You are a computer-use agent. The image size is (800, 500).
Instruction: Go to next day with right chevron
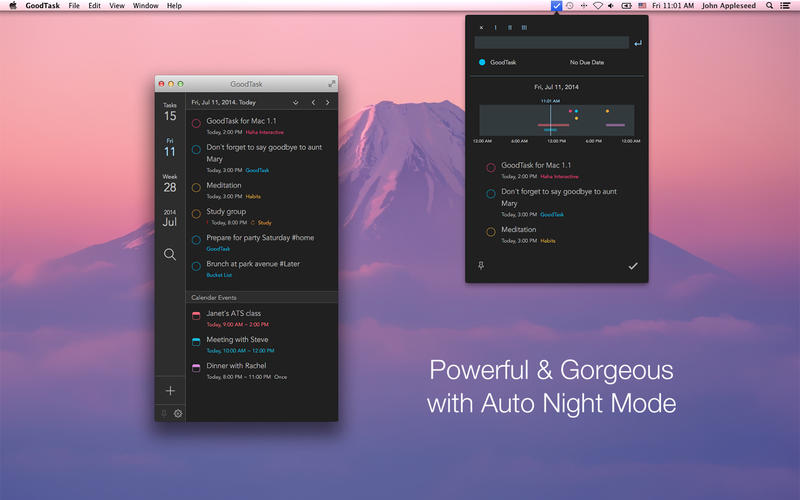(328, 103)
